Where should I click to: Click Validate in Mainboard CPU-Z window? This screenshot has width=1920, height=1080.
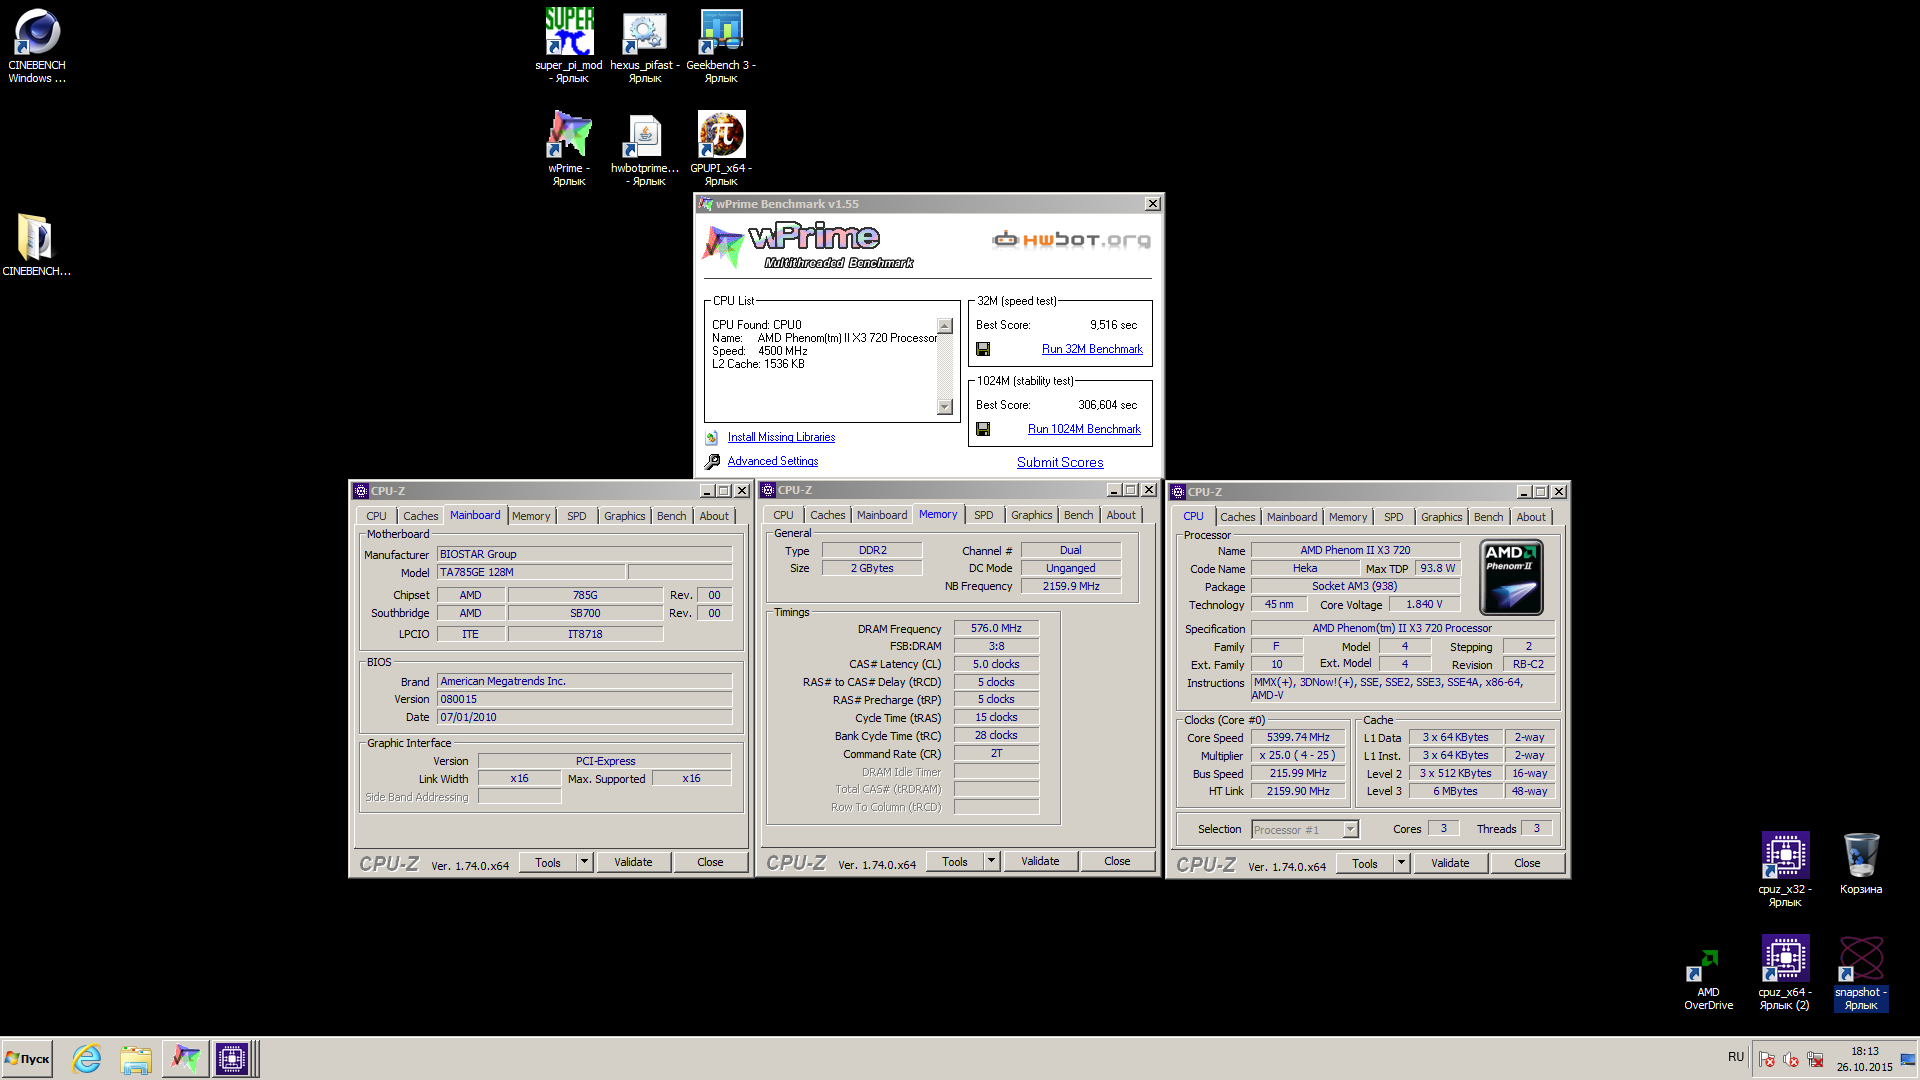(x=633, y=862)
